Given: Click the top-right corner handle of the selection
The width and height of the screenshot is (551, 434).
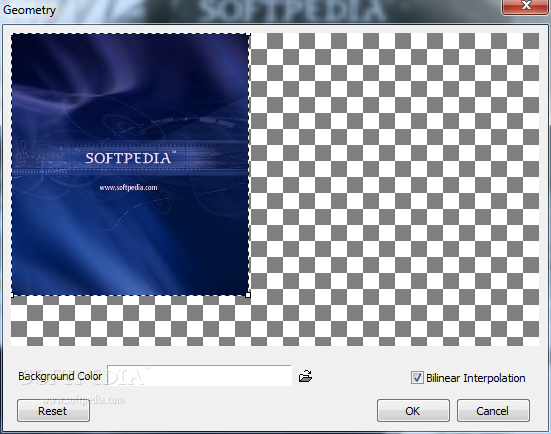Looking at the screenshot, I should (x=249, y=34).
